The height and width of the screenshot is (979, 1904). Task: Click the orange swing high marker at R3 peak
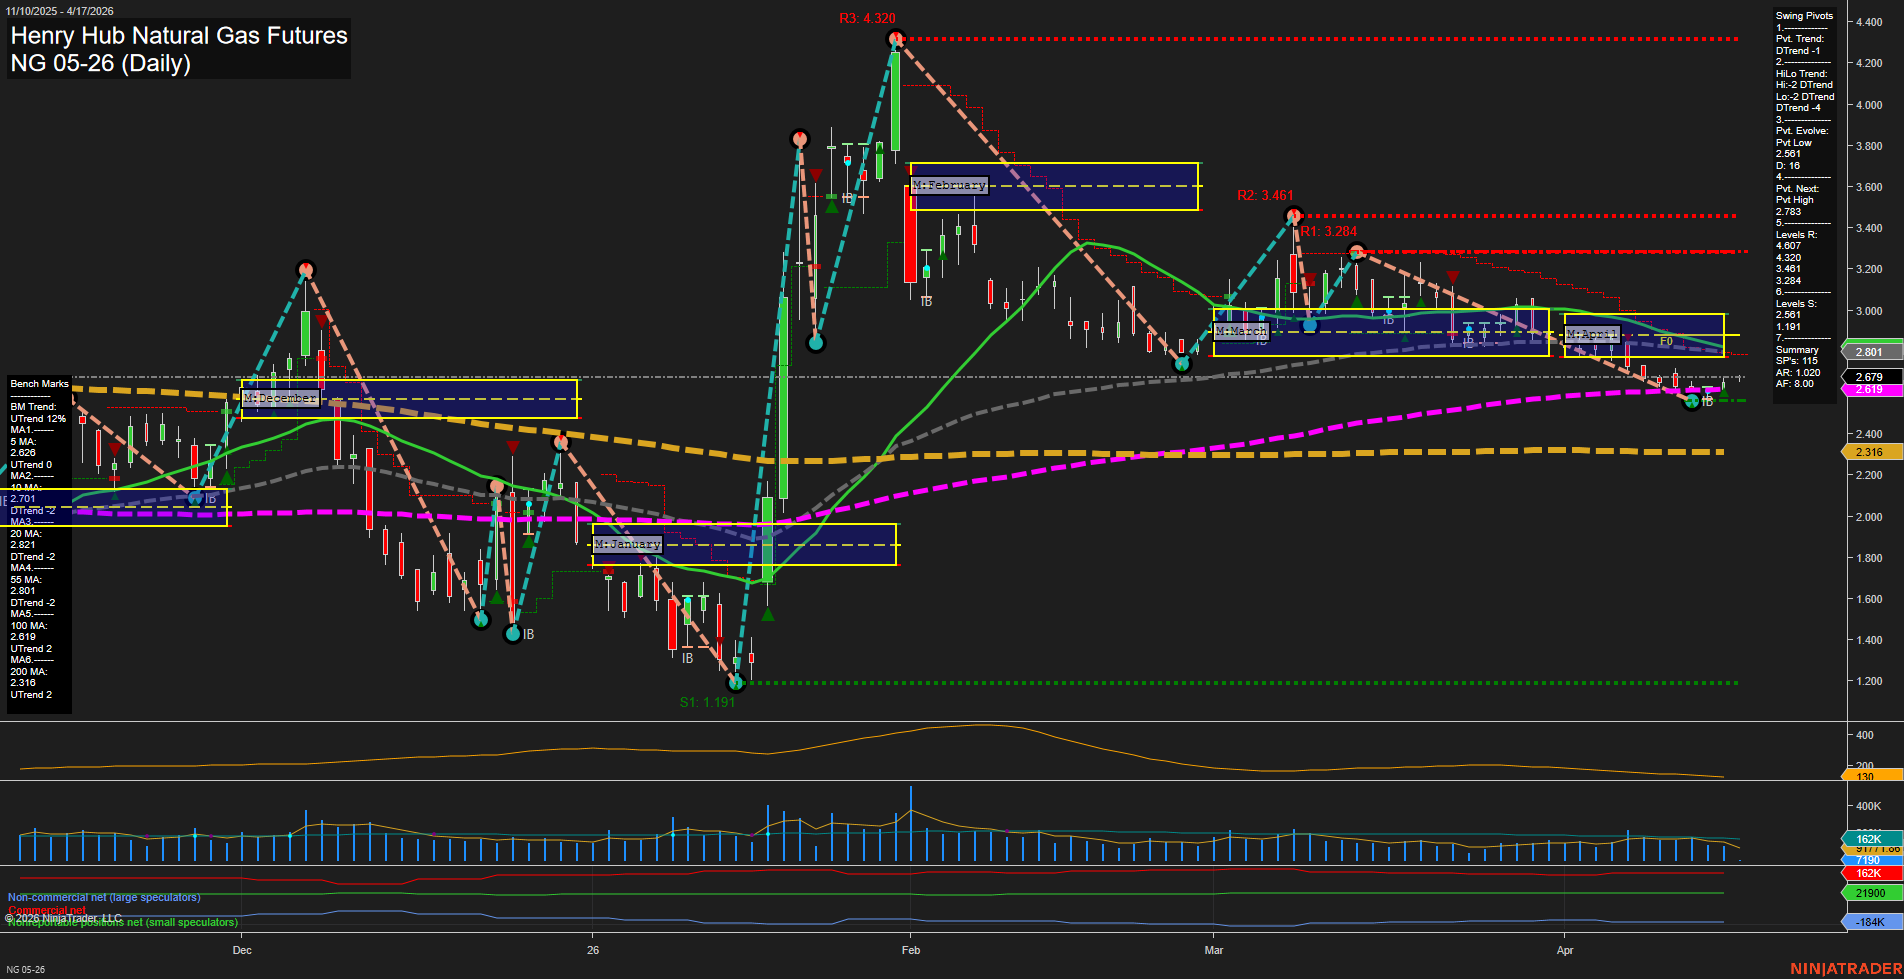click(893, 38)
